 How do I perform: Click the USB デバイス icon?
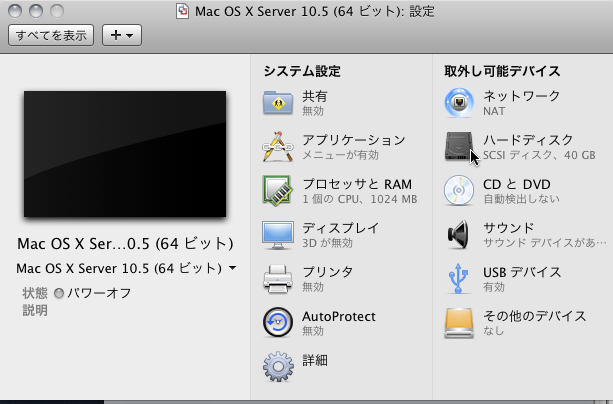[458, 279]
